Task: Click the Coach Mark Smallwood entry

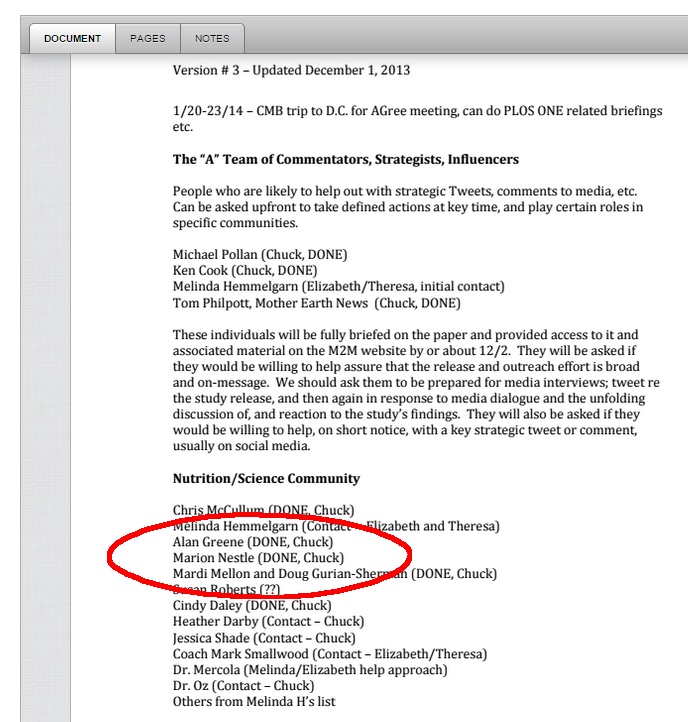Action: [330, 654]
